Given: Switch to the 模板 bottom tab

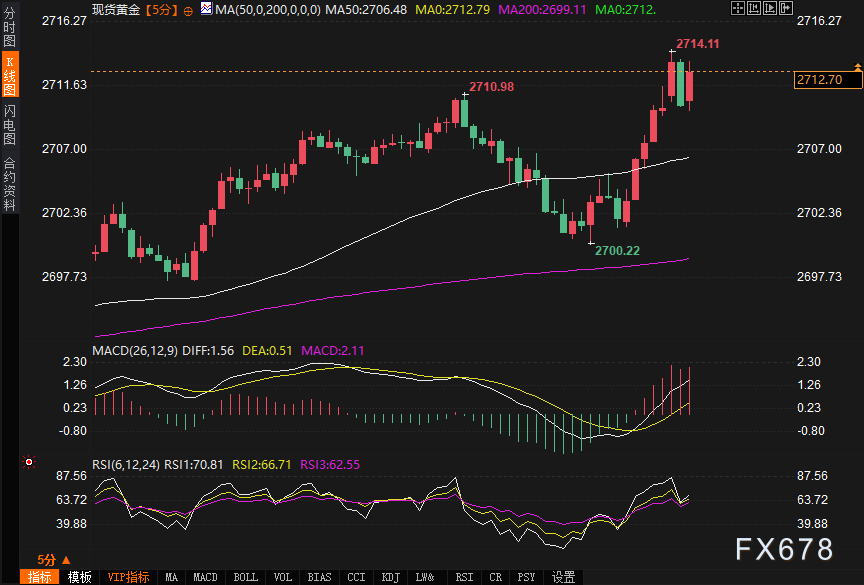Looking at the screenshot, I should pyautogui.click(x=80, y=577).
